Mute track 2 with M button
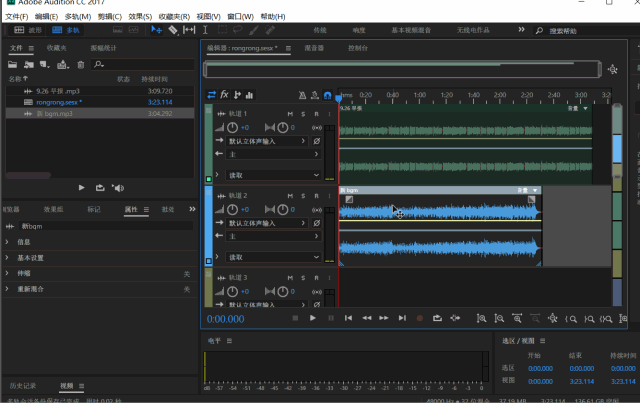The height and width of the screenshot is (403, 640). click(290, 196)
